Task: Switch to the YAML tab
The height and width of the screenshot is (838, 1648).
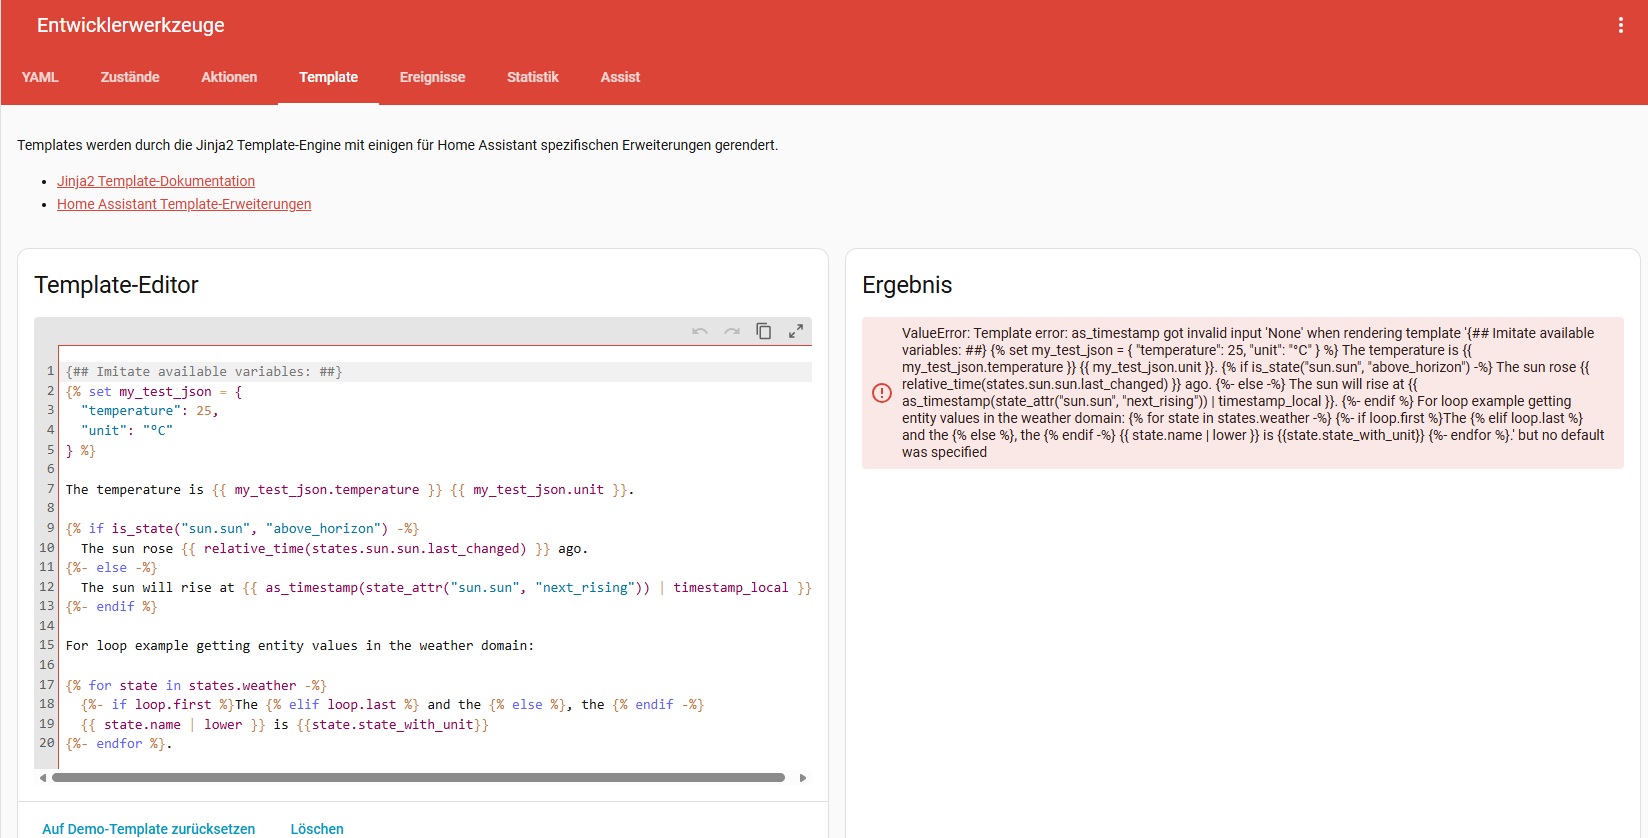Action: [40, 77]
